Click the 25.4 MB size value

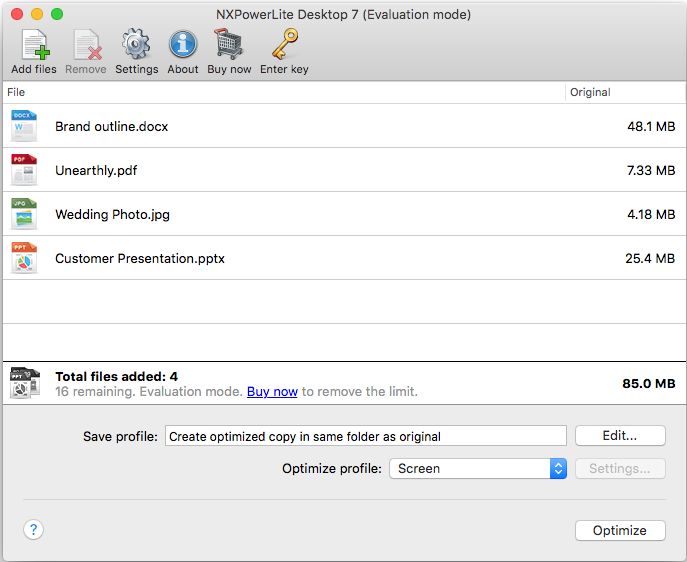tap(650, 258)
